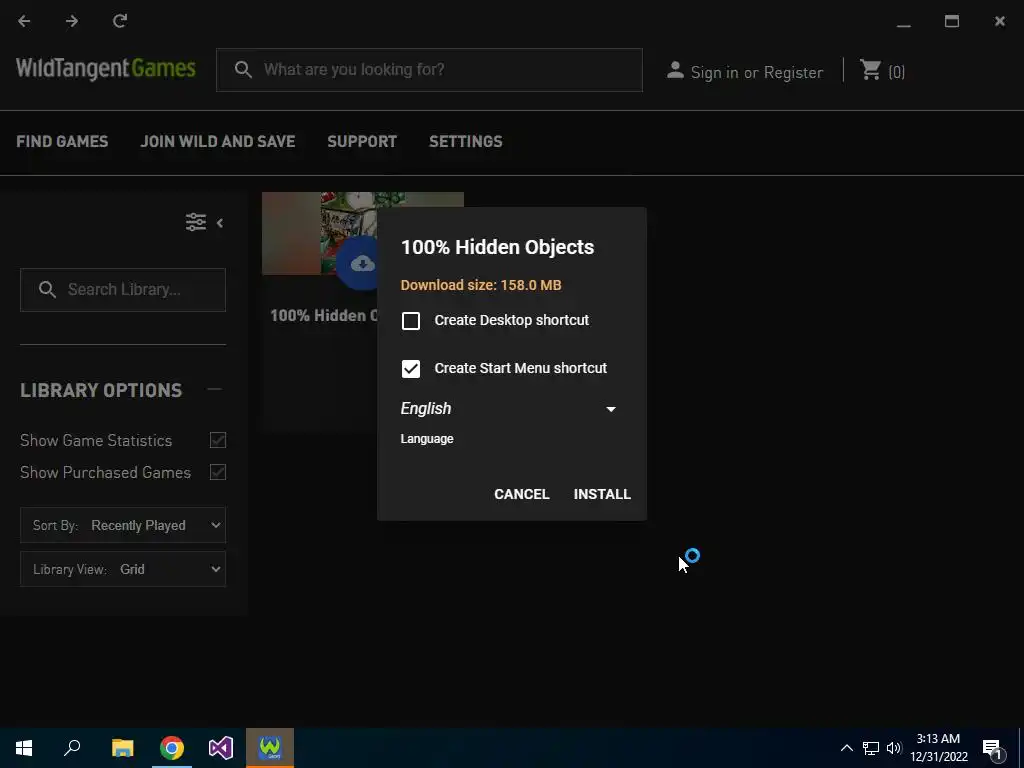
Task: Reload the page with the refresh icon
Action: coord(120,22)
